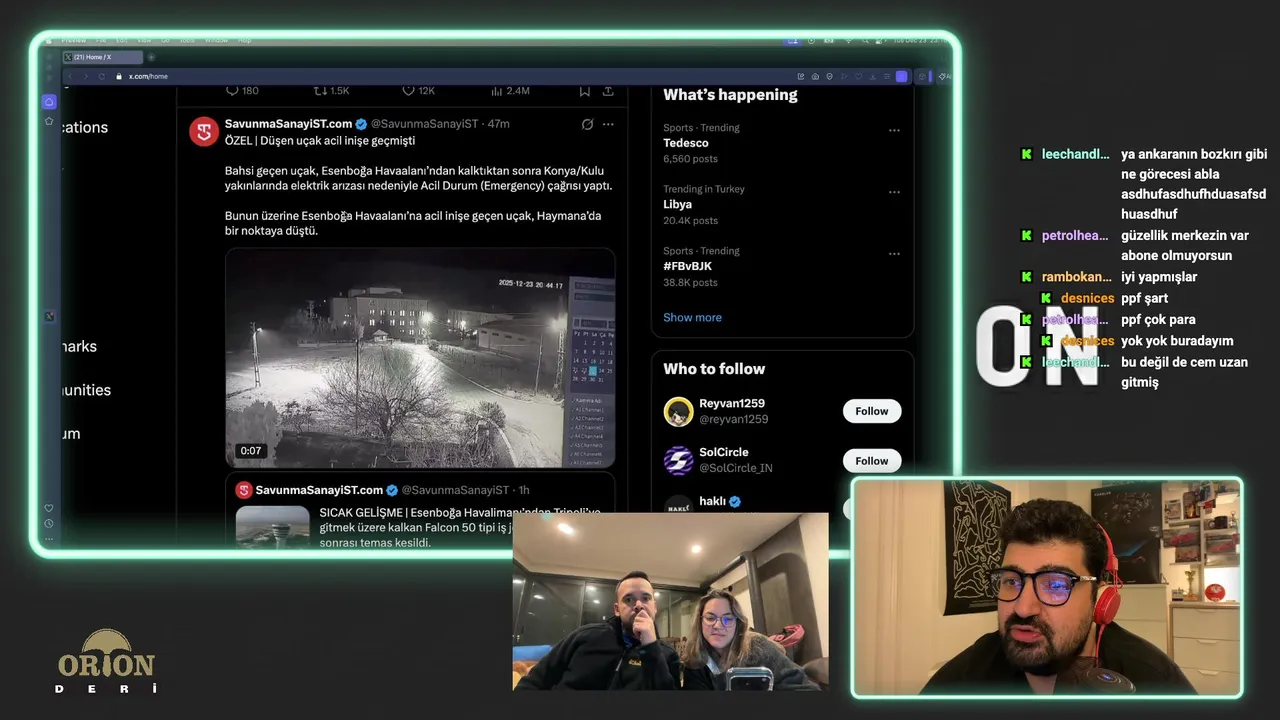The height and width of the screenshot is (720, 1280).
Task: Click purple square icon in browser toolbar
Action: (901, 76)
